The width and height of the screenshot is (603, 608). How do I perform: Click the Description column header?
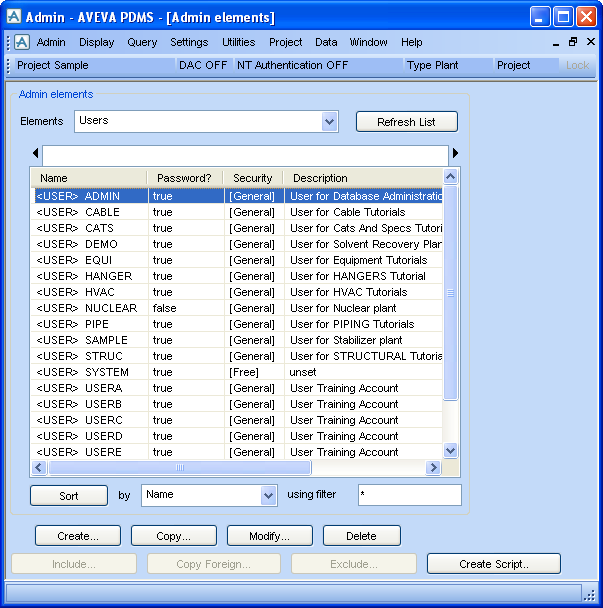click(x=363, y=178)
